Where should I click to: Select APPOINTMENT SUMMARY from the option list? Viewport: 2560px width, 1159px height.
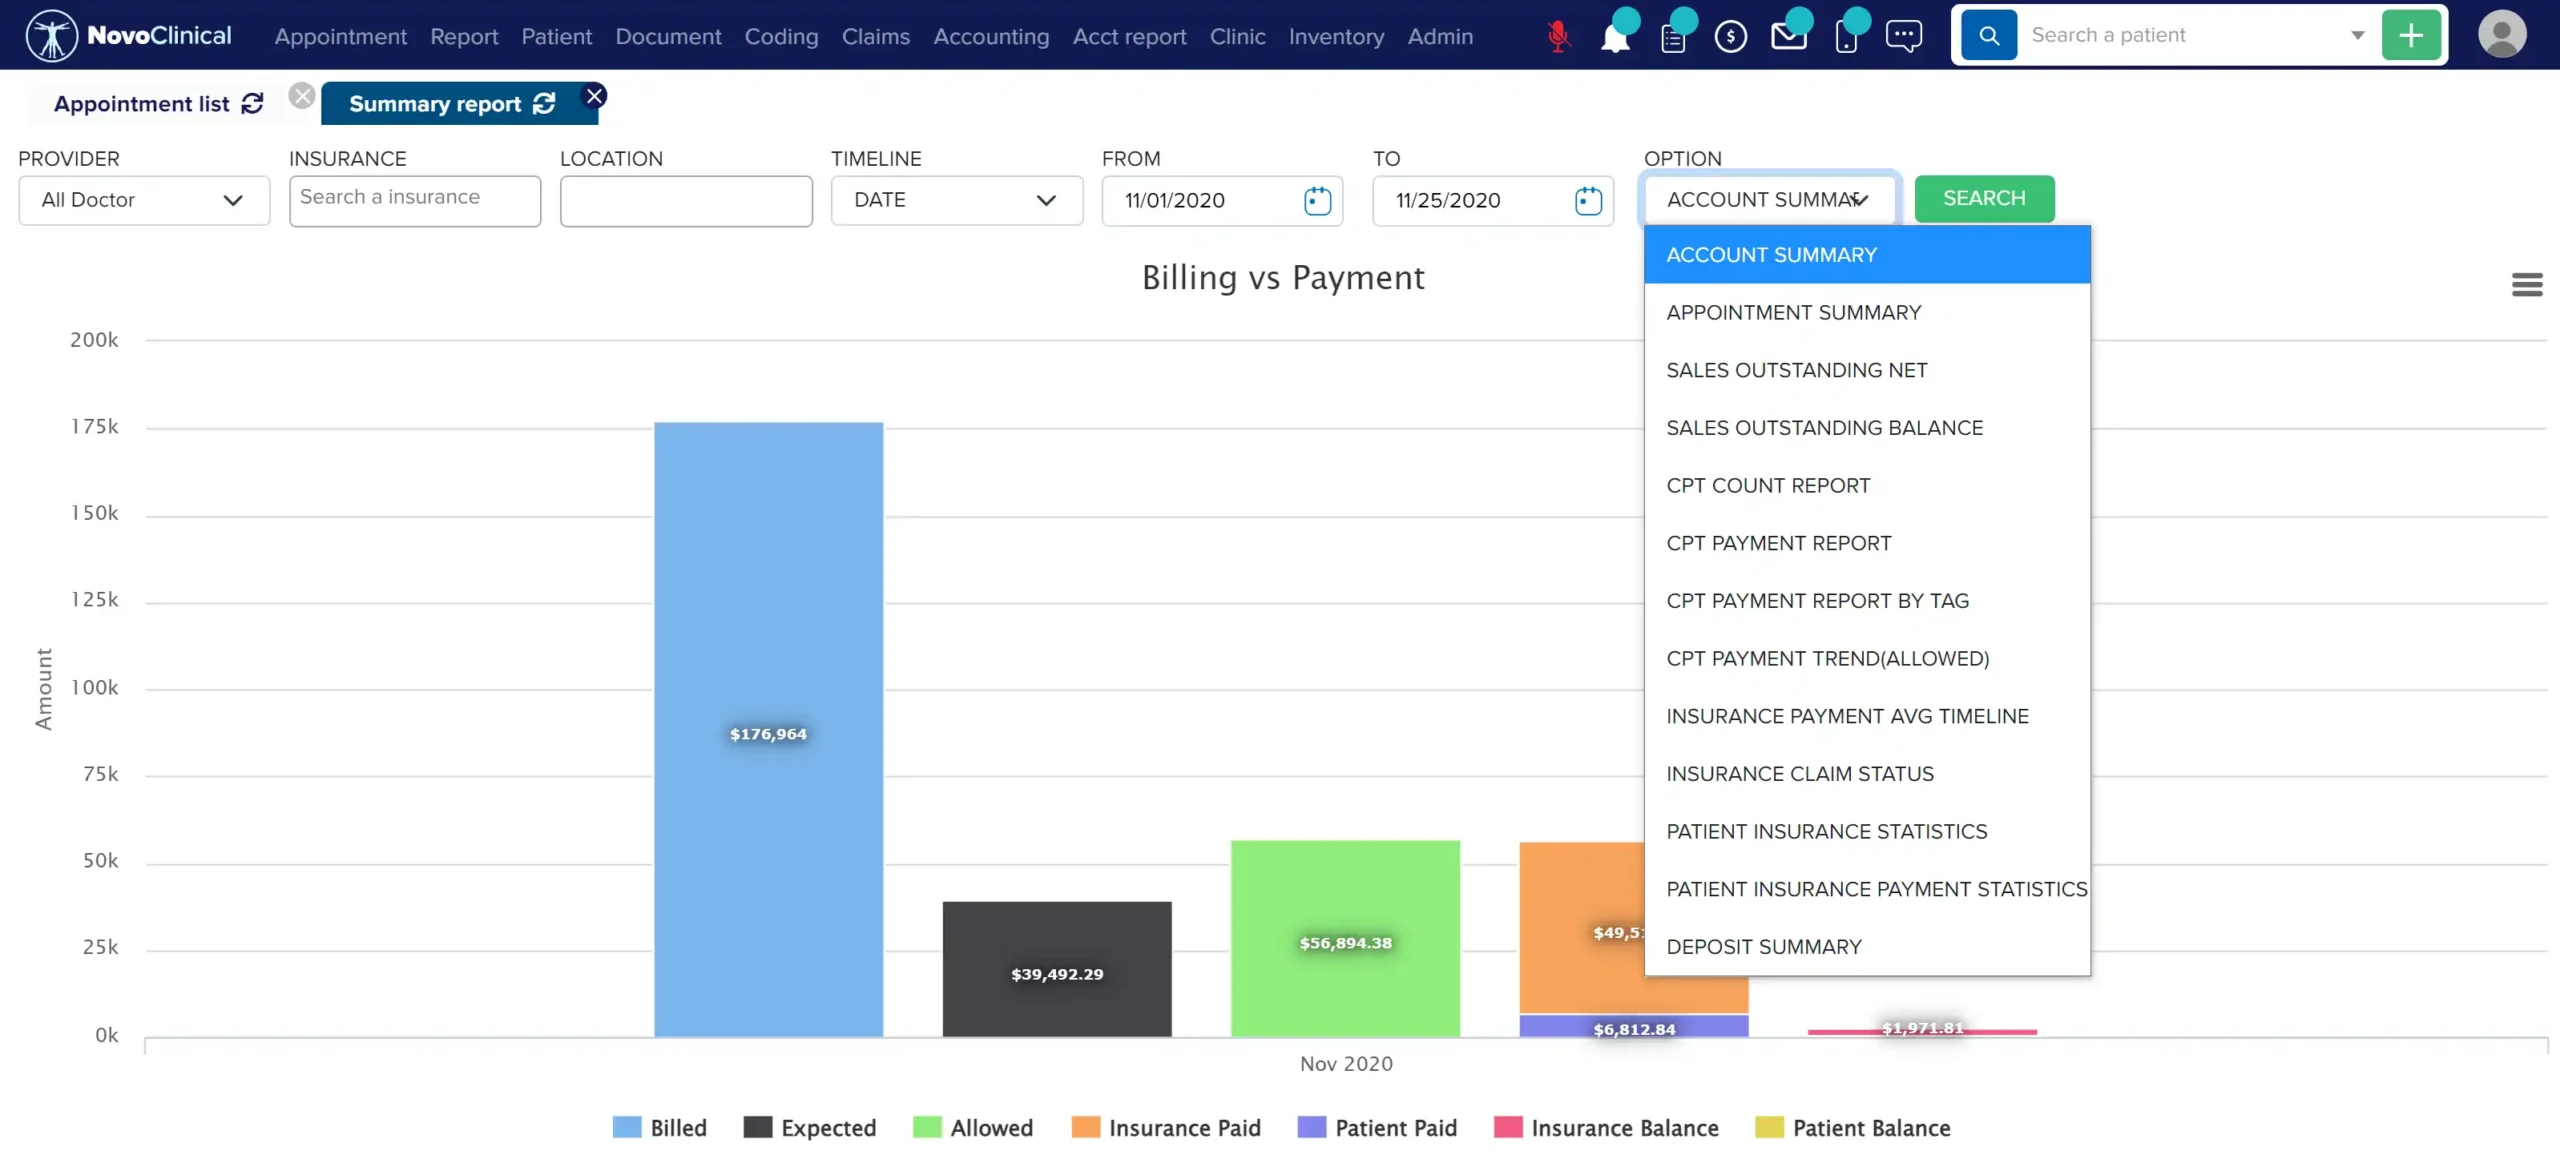click(x=1793, y=312)
